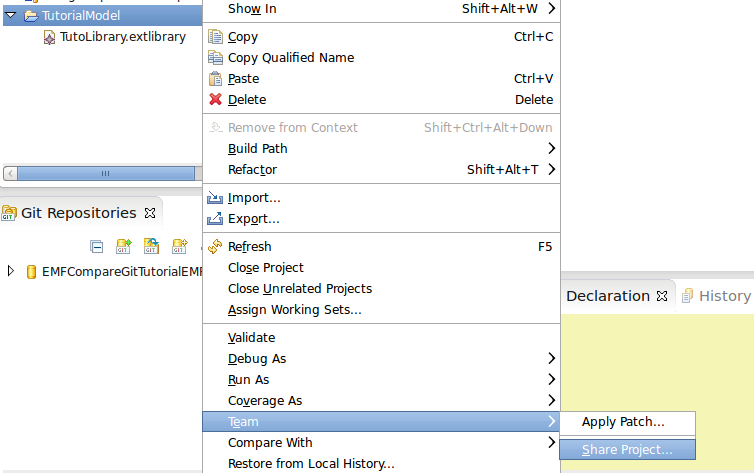Select TutoLibrary.extlibrary file
Image resolution: width=754 pixels, height=473 pixels.
click(122, 37)
